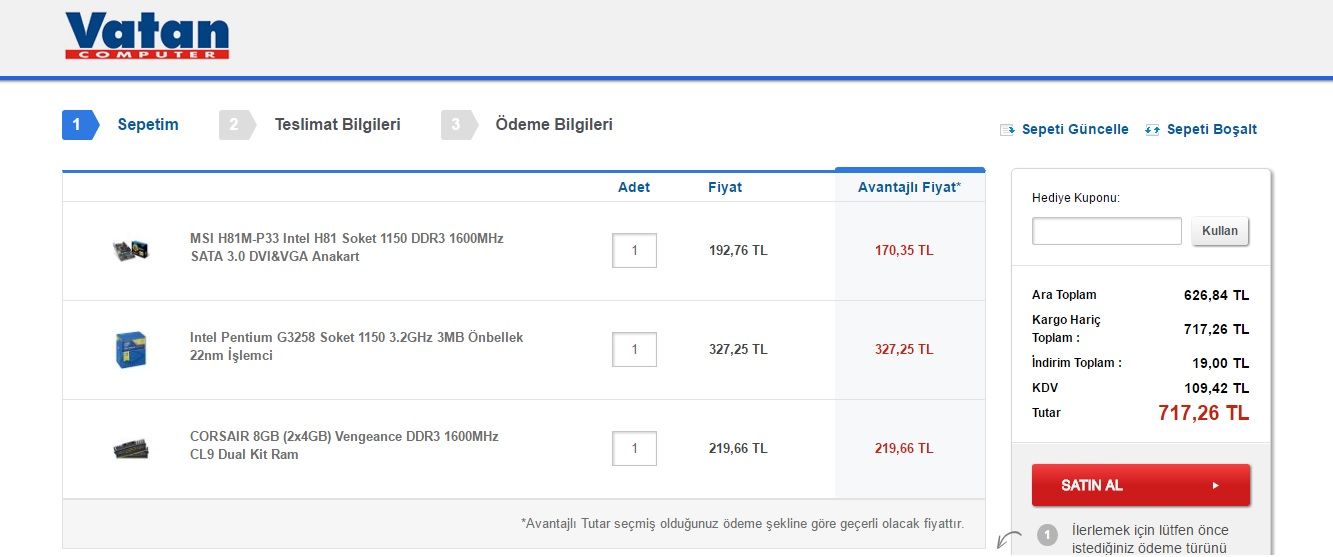The width and height of the screenshot is (1333, 557).
Task: Click the step 2 number badge
Action: (235, 125)
